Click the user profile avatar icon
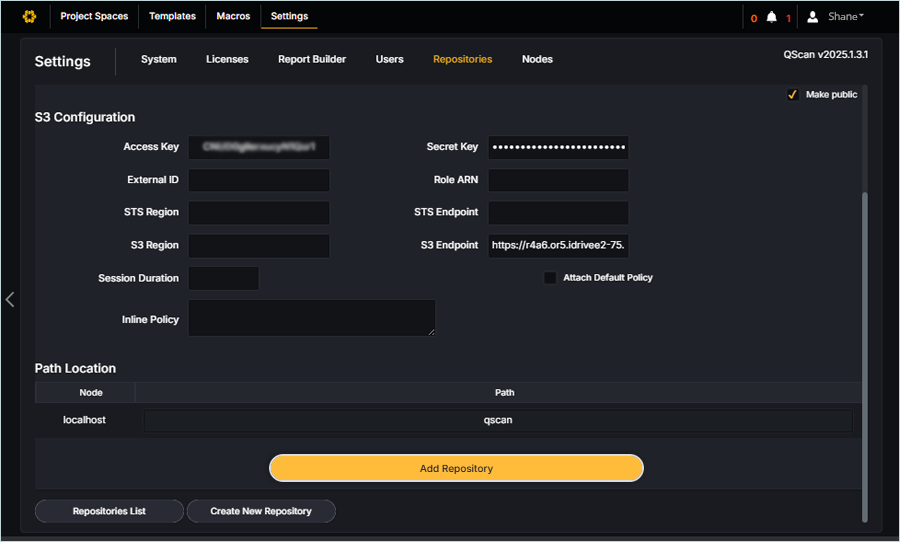Viewport: 900px width, 542px height. pyautogui.click(x=813, y=17)
